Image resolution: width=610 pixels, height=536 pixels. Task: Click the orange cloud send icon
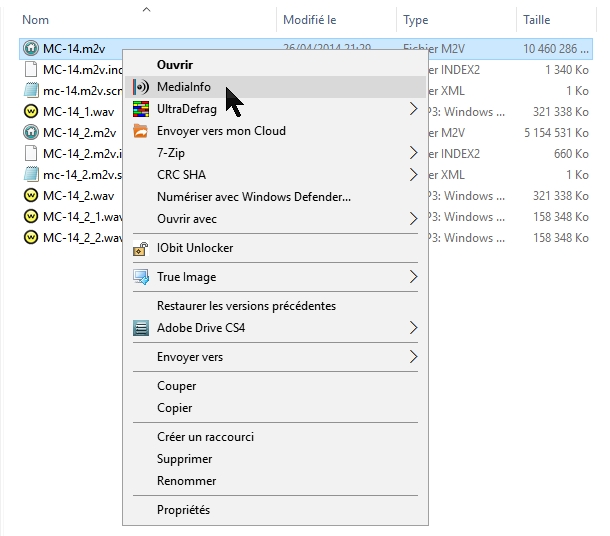[x=140, y=131]
